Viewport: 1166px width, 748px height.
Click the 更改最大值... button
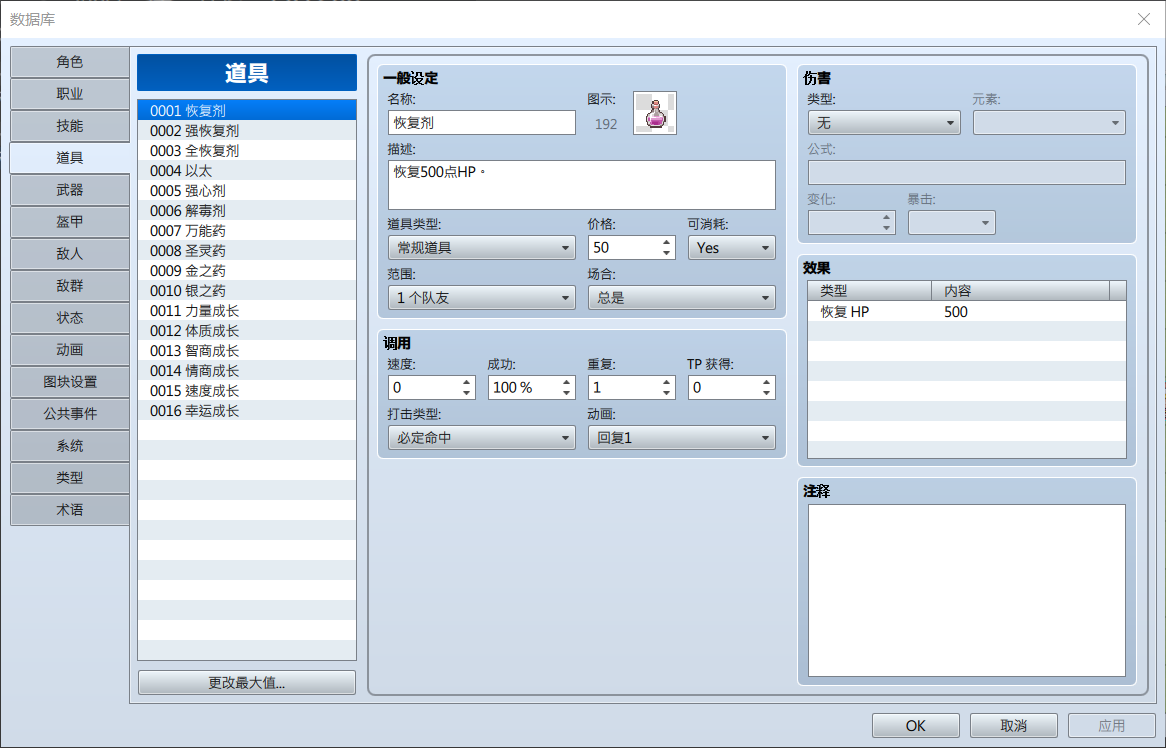pyautogui.click(x=247, y=683)
